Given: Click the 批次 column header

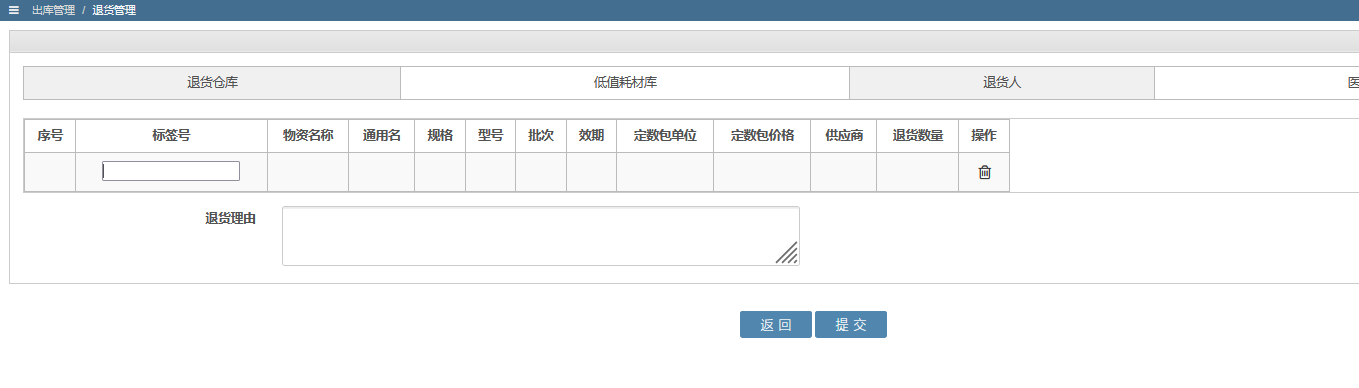Looking at the screenshot, I should 541,136.
